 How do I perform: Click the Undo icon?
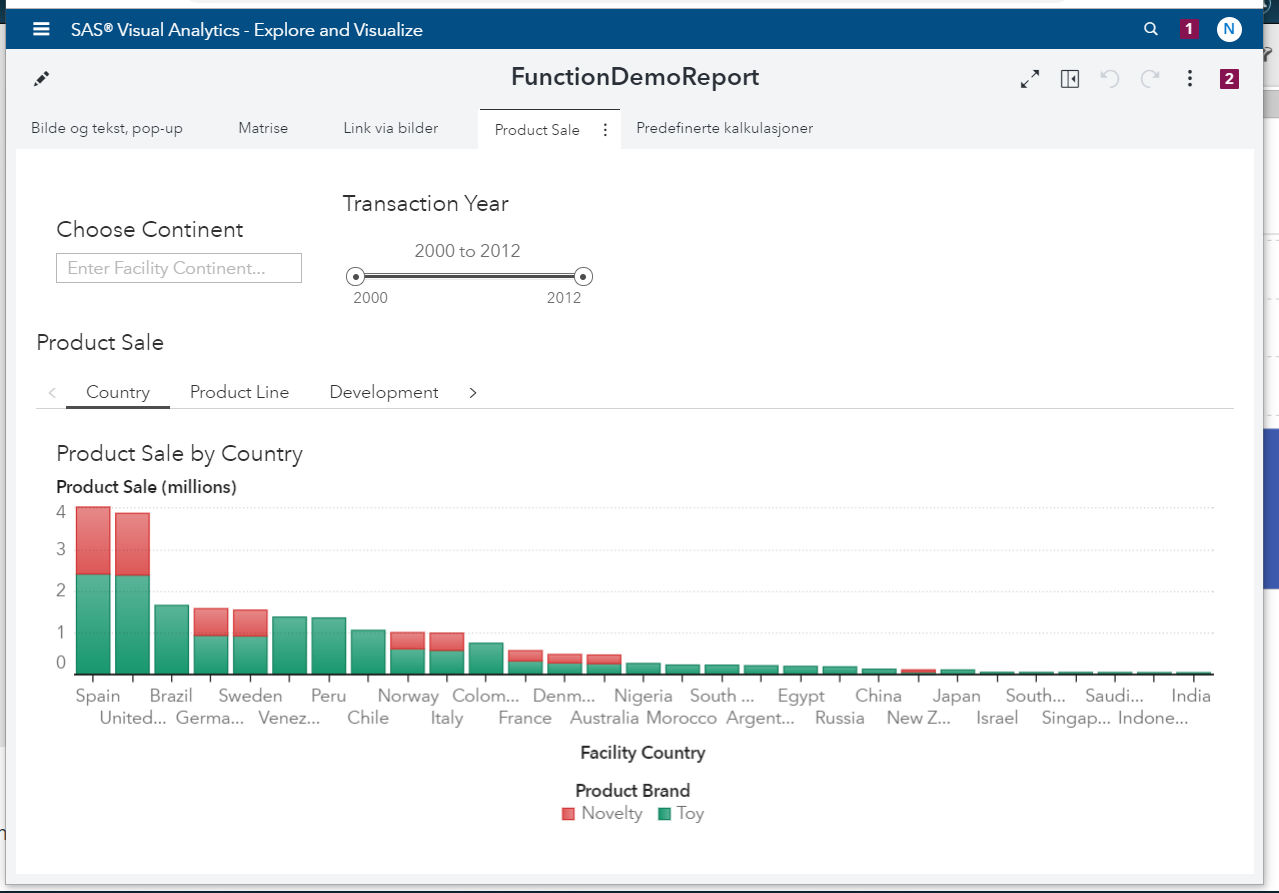1110,78
